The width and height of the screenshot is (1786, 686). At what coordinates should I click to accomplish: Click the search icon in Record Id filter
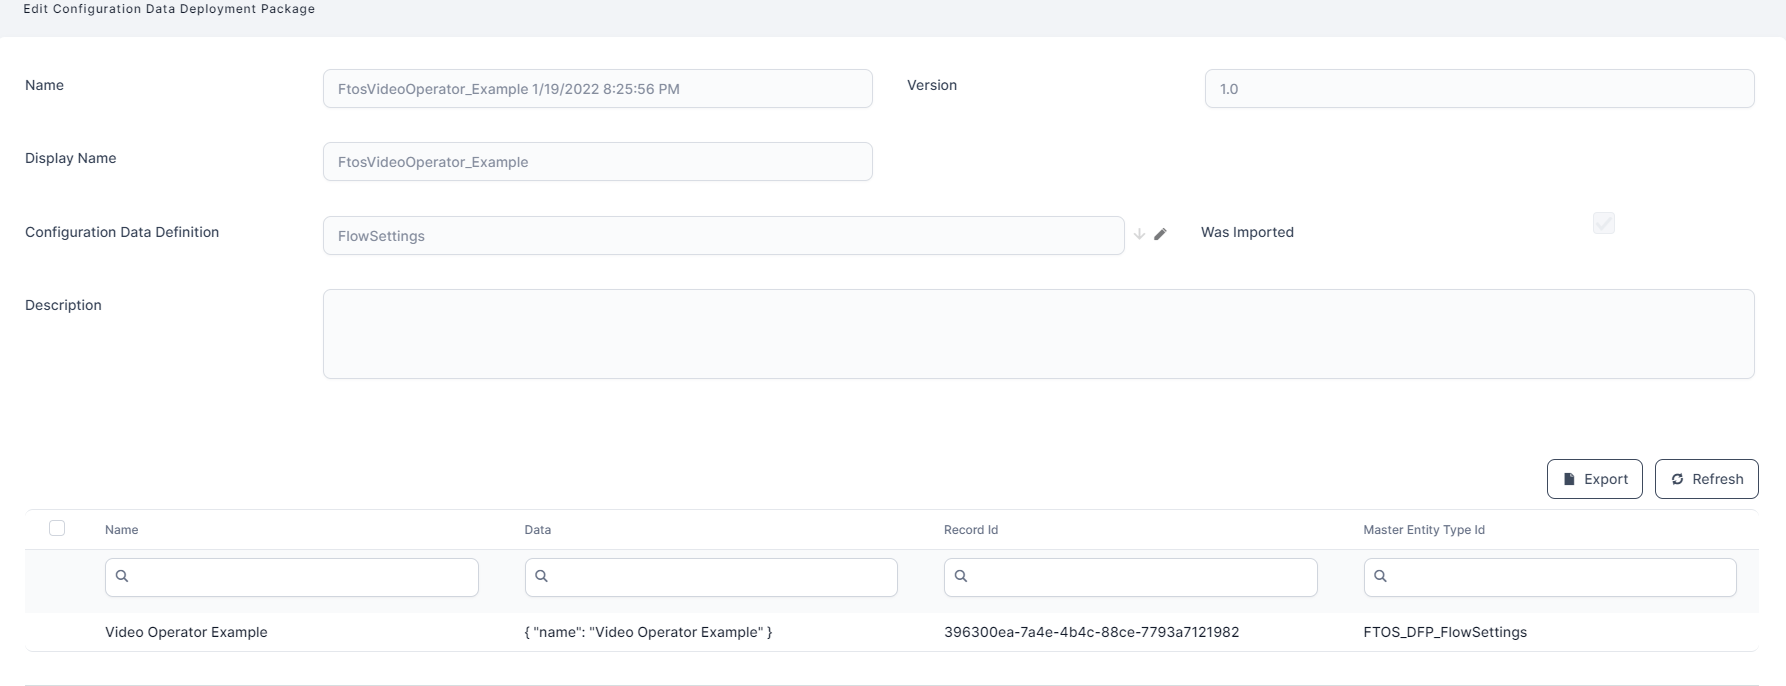click(x=961, y=576)
